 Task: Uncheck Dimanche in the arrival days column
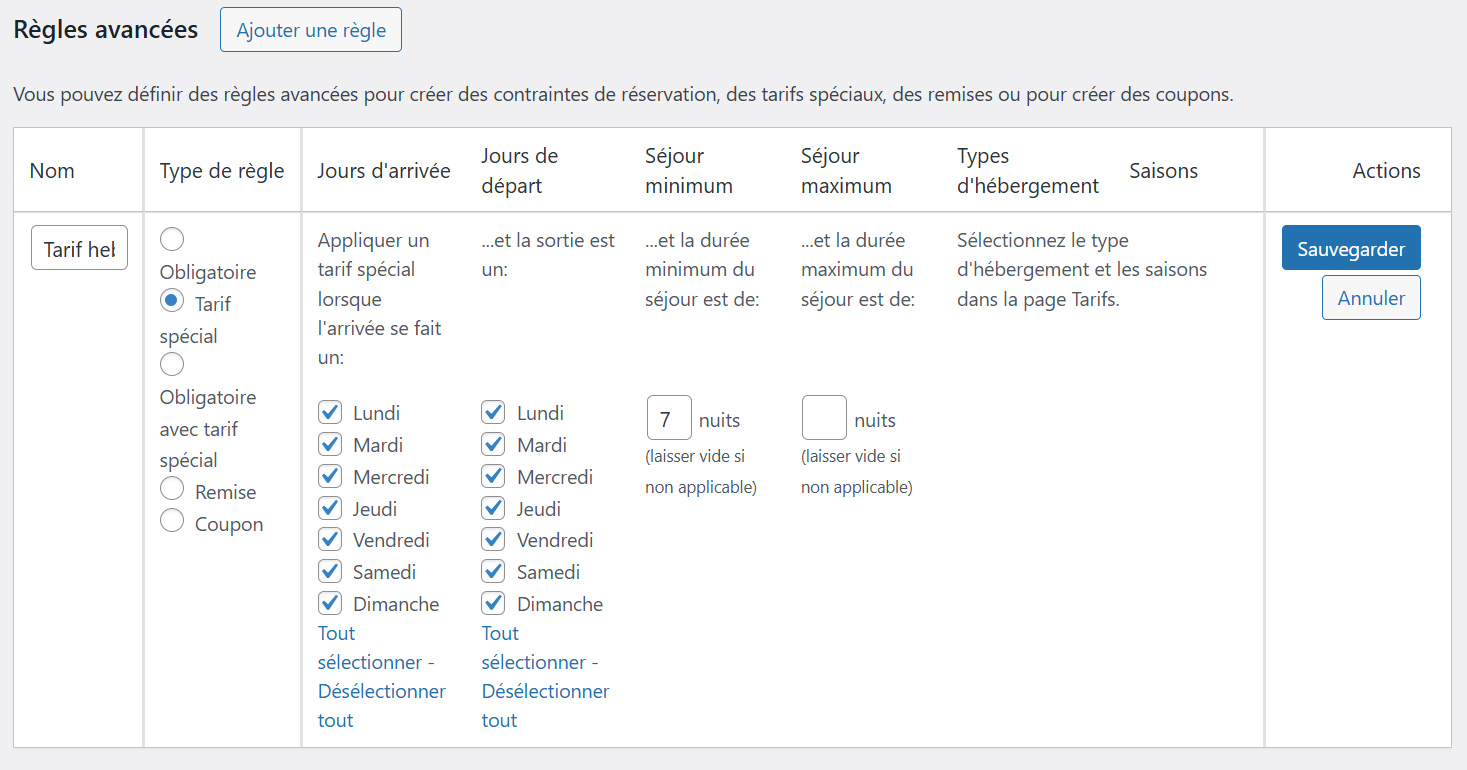(331, 603)
